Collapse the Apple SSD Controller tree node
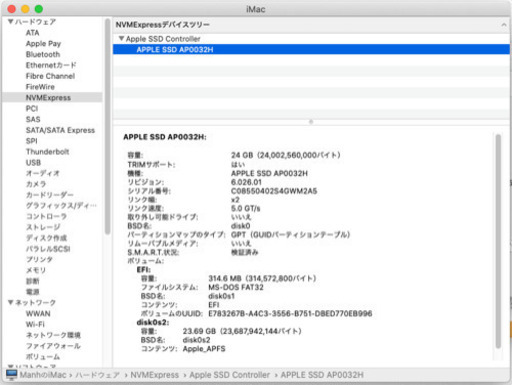The height and width of the screenshot is (385, 512). tap(121, 39)
